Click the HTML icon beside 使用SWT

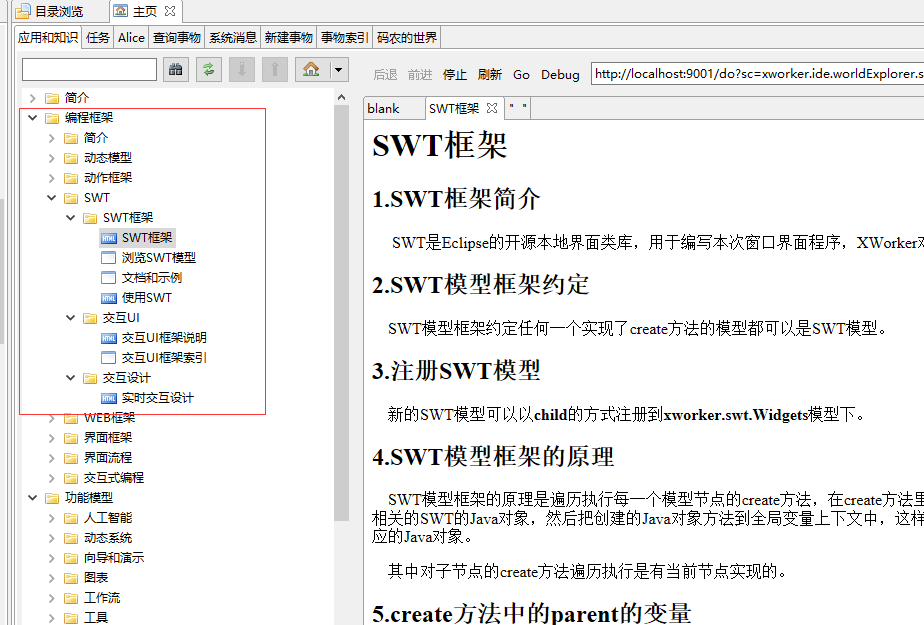[108, 298]
